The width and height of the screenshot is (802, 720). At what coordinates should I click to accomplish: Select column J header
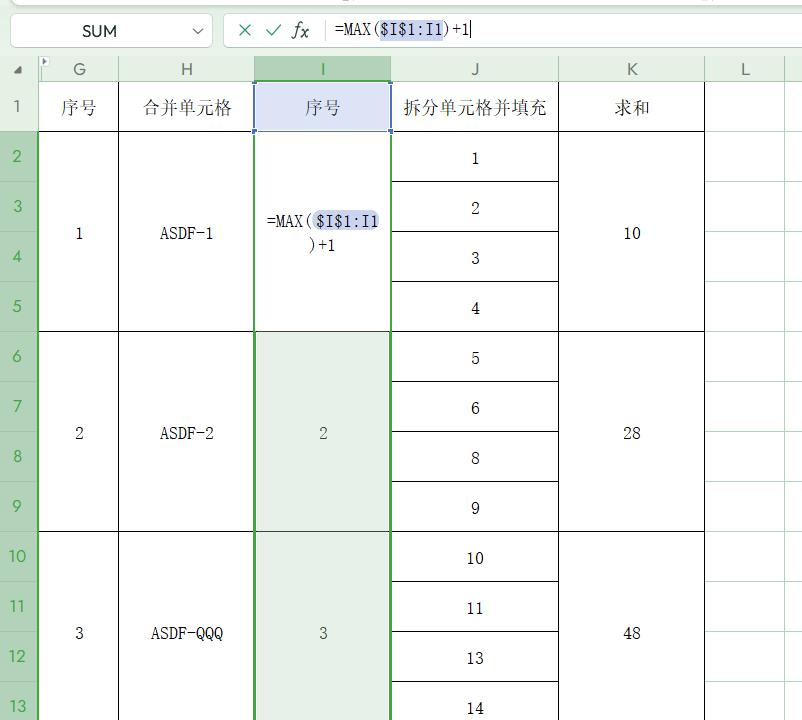pyautogui.click(x=475, y=69)
